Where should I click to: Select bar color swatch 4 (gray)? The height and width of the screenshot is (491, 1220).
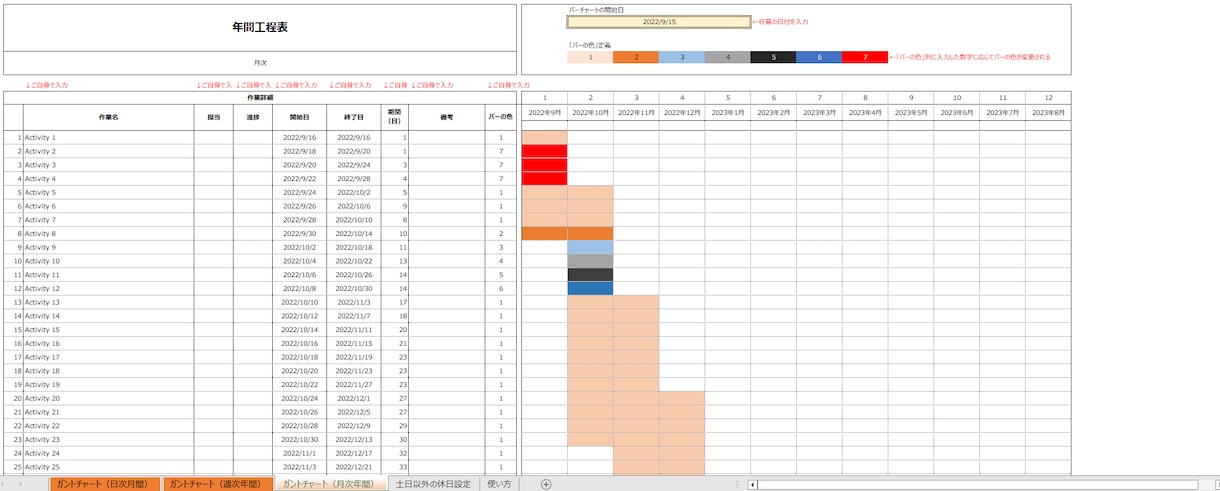click(728, 57)
